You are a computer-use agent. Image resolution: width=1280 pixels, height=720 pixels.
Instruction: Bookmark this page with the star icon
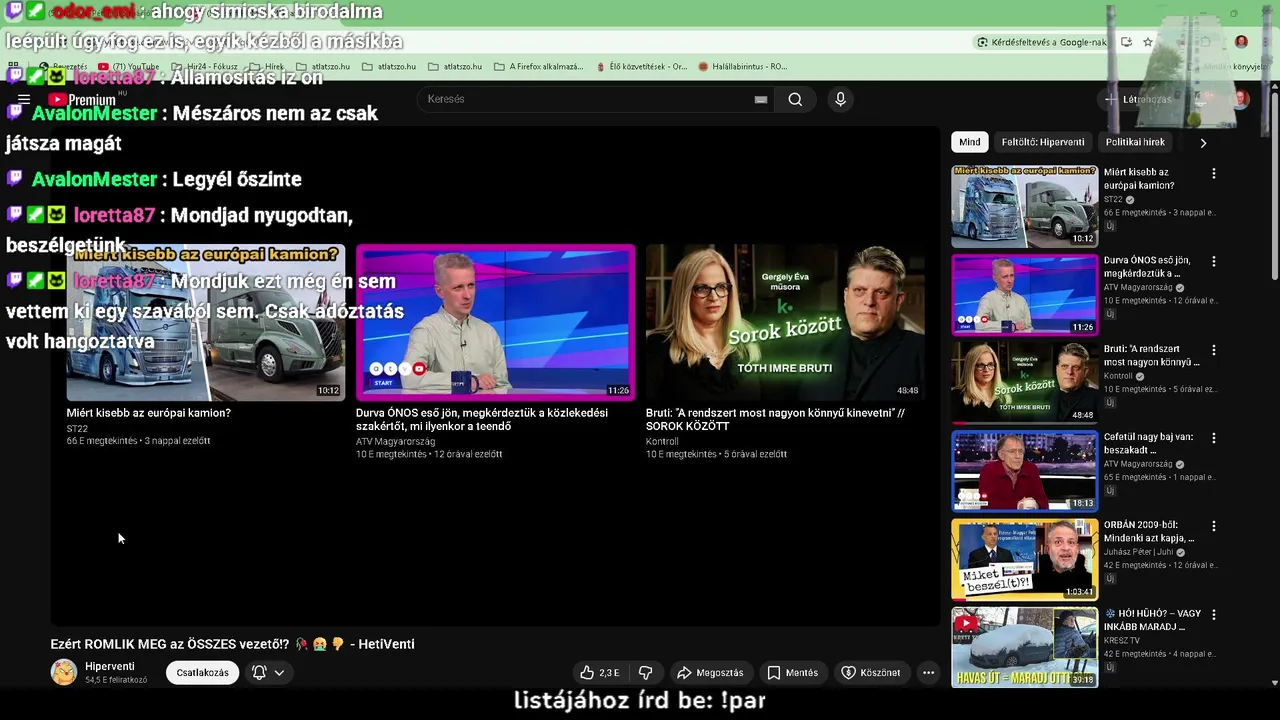click(1148, 42)
